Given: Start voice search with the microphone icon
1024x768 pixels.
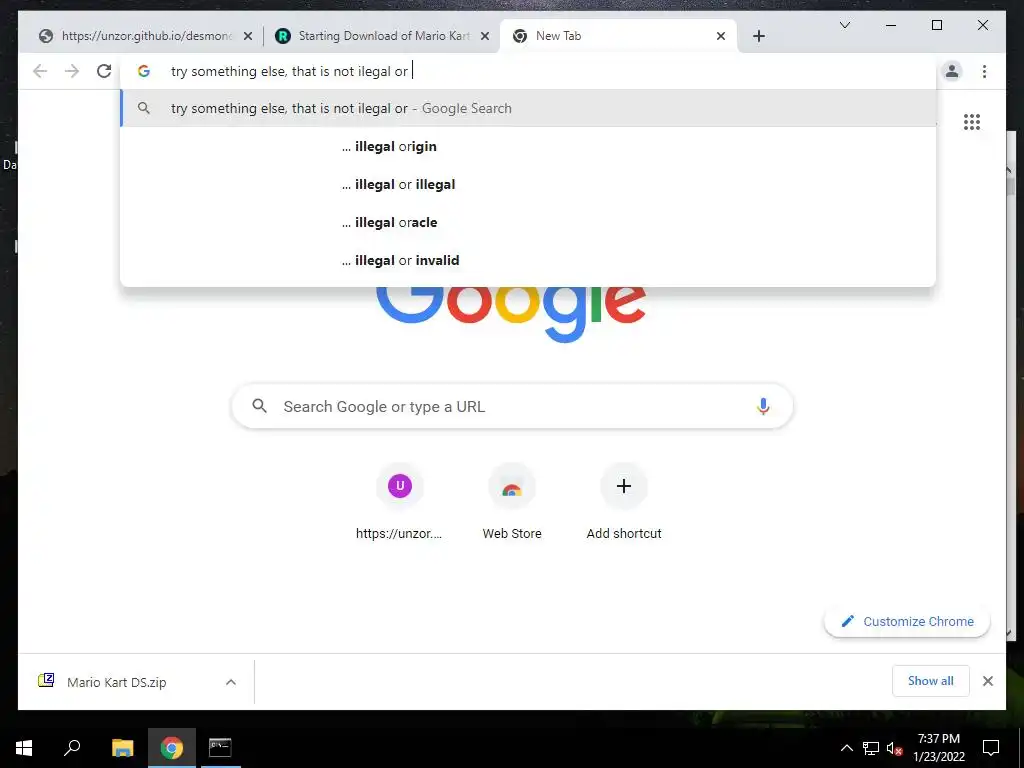Looking at the screenshot, I should coord(763,406).
